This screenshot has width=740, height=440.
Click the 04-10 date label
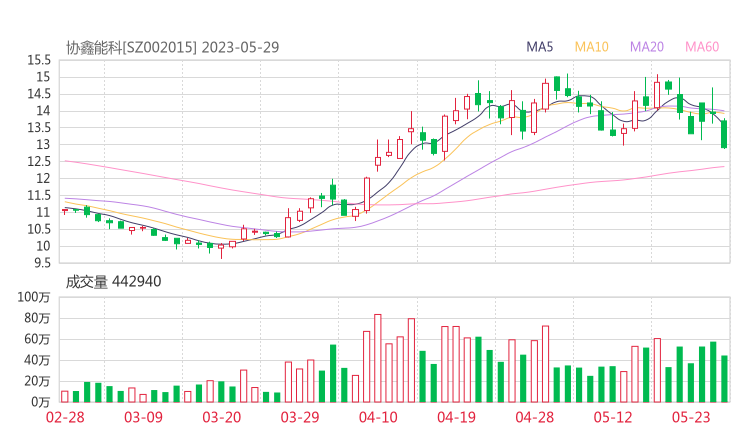point(378,417)
